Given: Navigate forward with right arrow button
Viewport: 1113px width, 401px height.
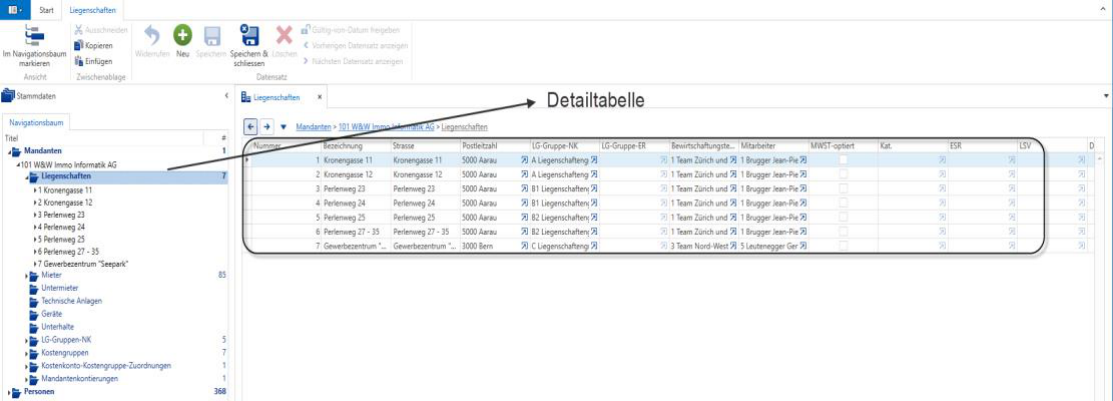Looking at the screenshot, I should pyautogui.click(x=267, y=126).
